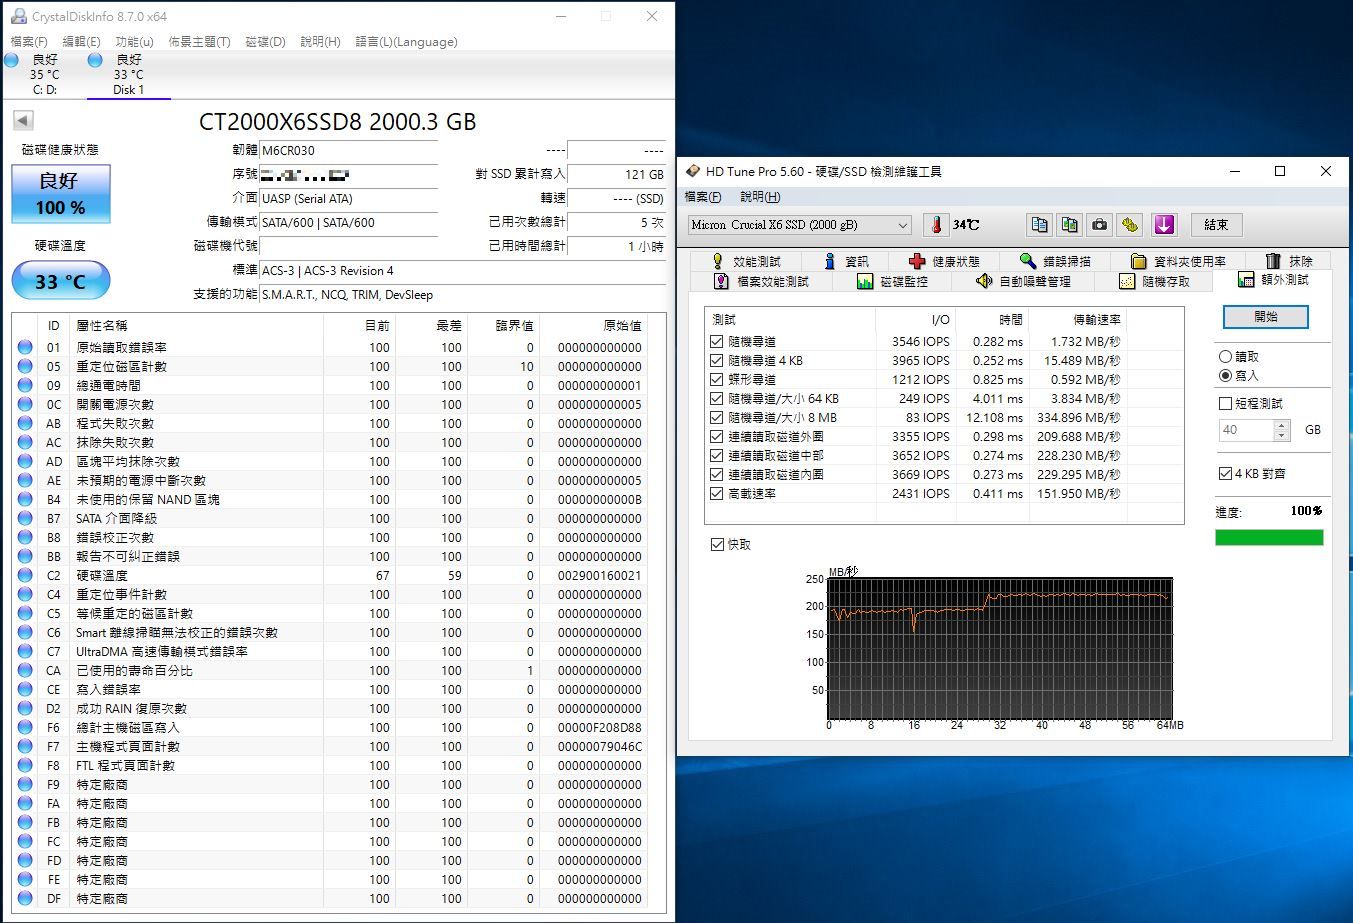Open the 佈景主題(T) menu
The width and height of the screenshot is (1353, 923).
click(x=199, y=42)
